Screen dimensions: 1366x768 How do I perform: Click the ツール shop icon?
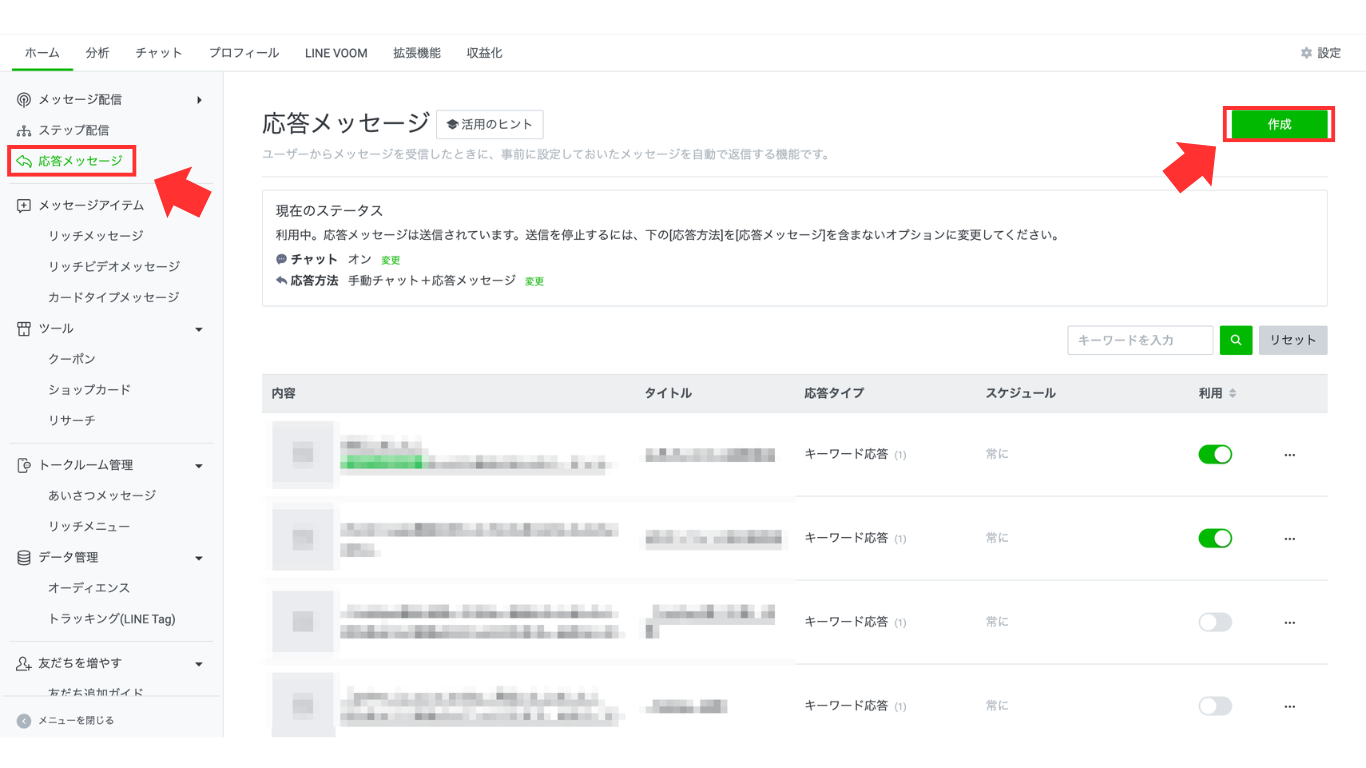pyautogui.click(x=24, y=328)
